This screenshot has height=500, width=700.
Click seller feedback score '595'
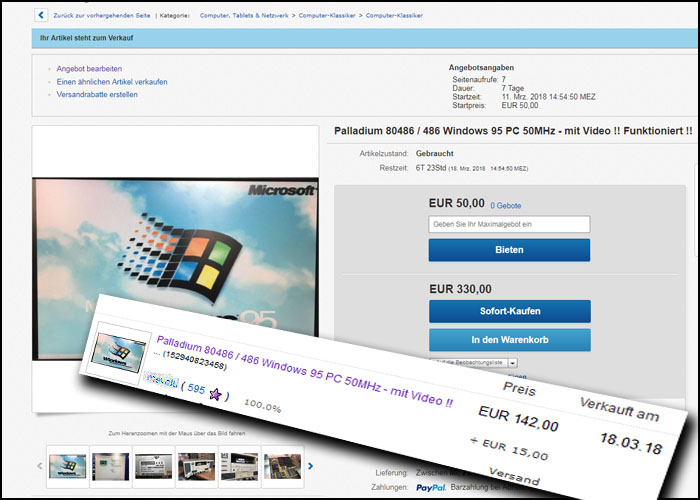196,388
